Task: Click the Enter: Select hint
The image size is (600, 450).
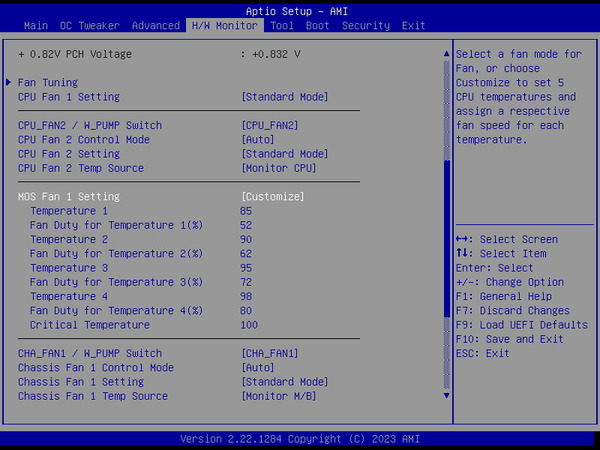Action: (494, 268)
